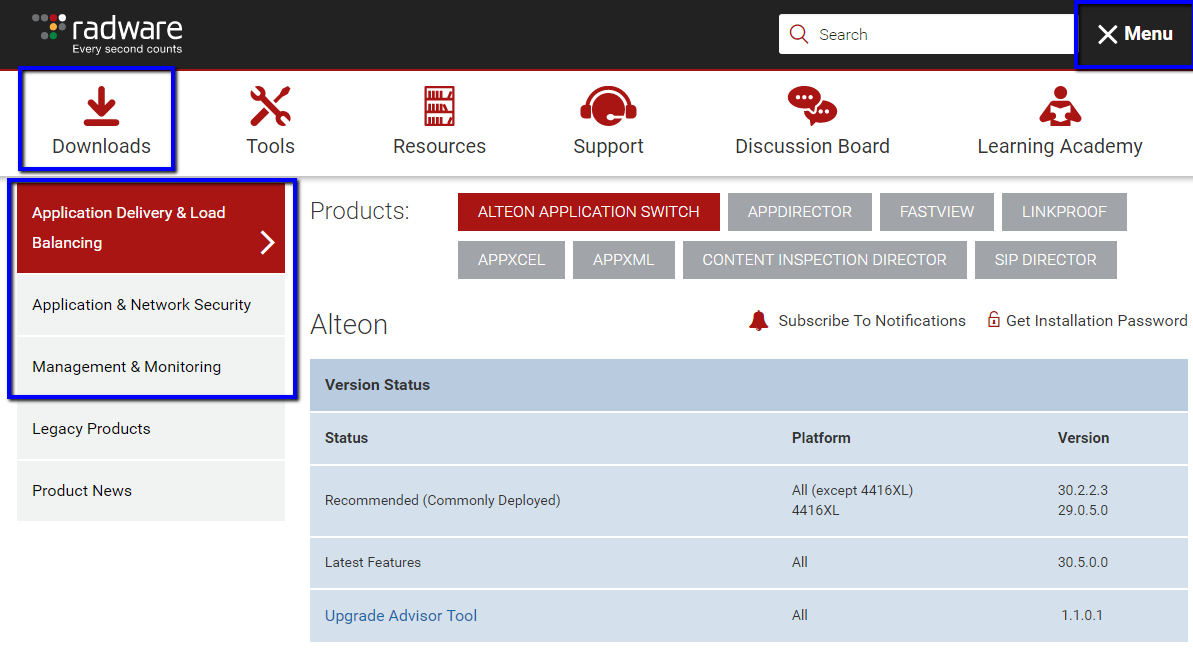
Task: Click the Radware logo
Action: 108,33
